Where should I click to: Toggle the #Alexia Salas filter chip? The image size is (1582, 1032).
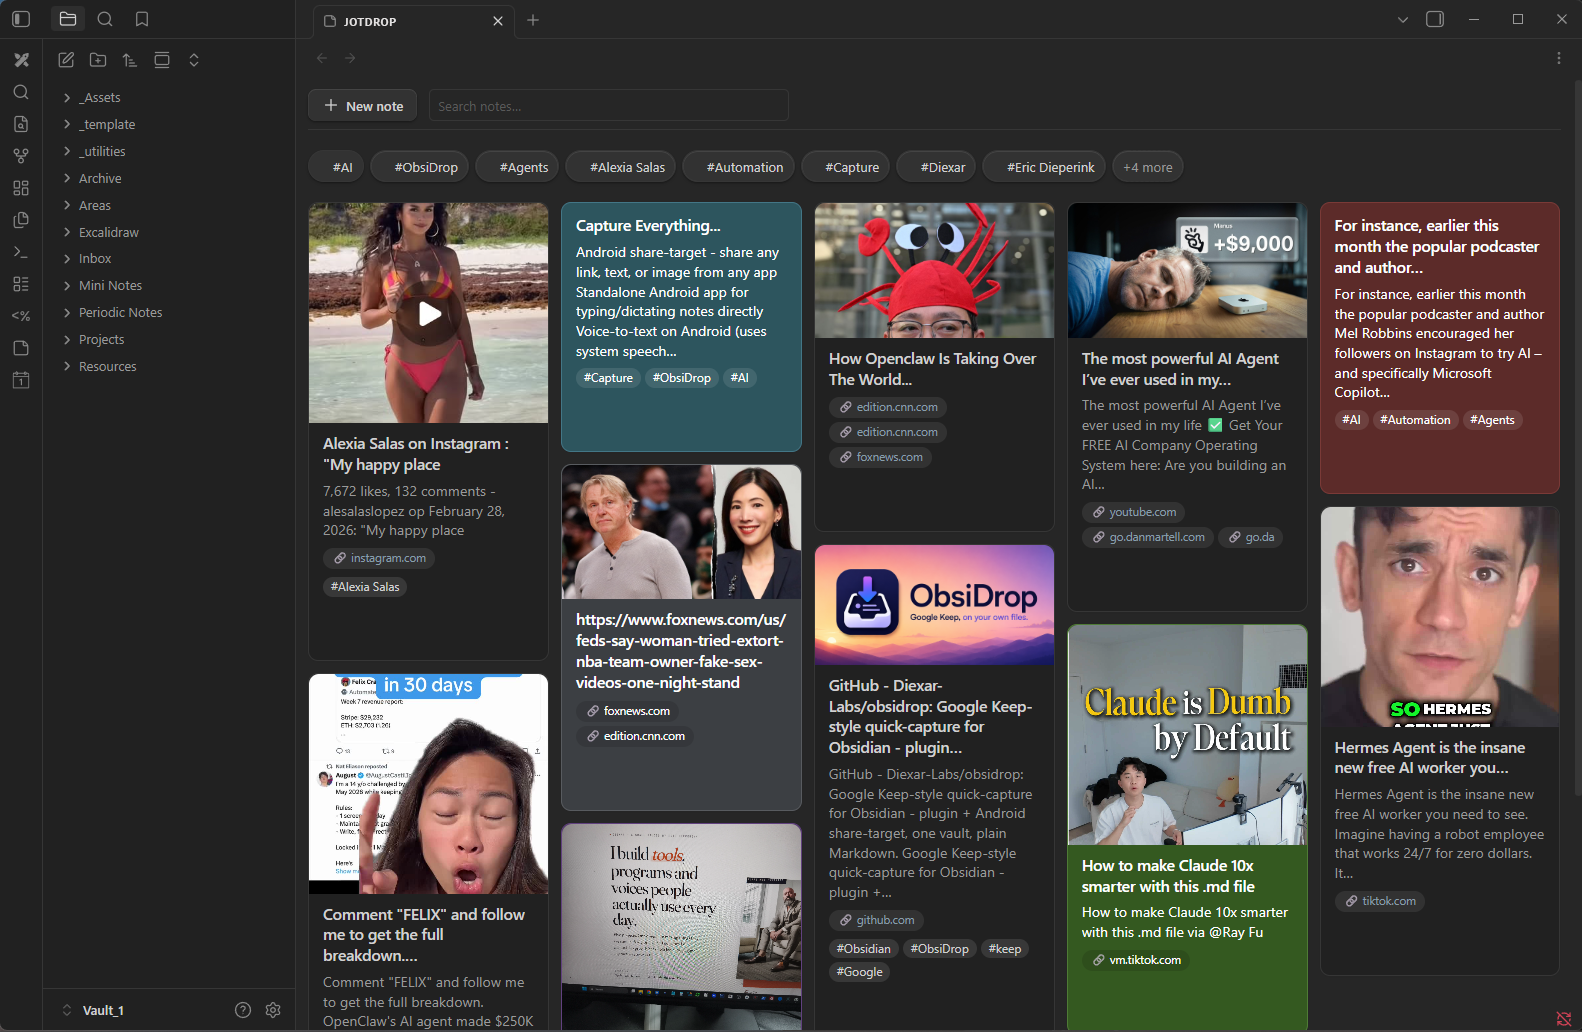click(x=620, y=167)
